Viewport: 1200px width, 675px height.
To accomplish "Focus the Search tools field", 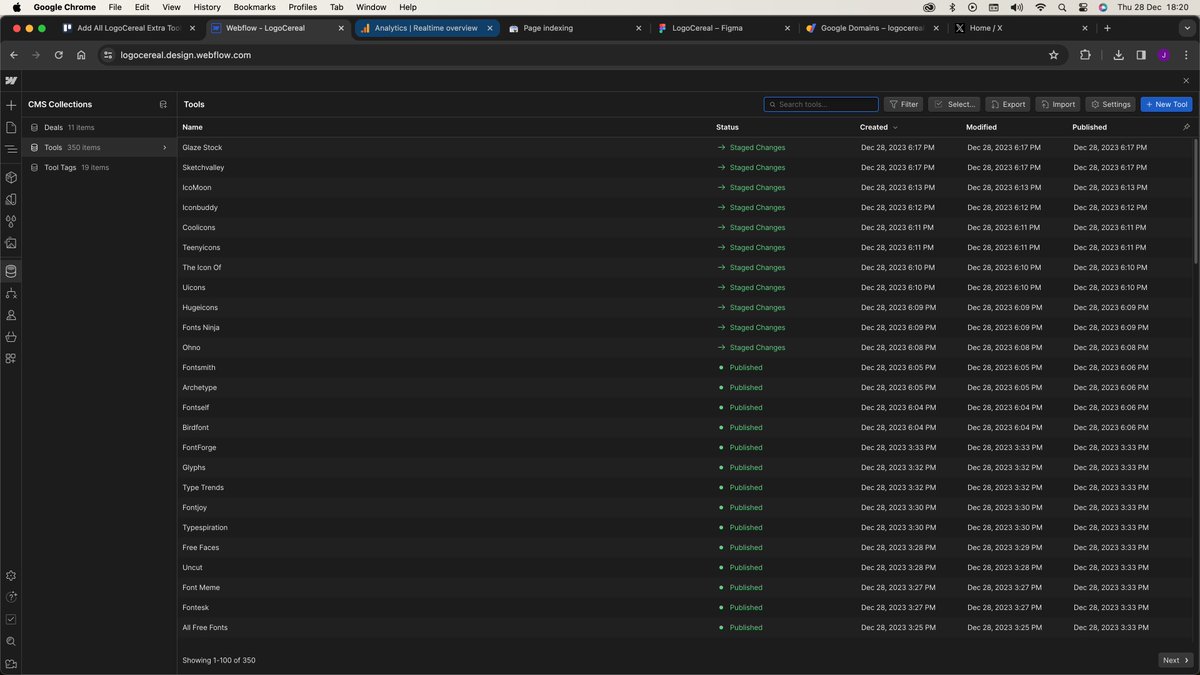I will (821, 104).
